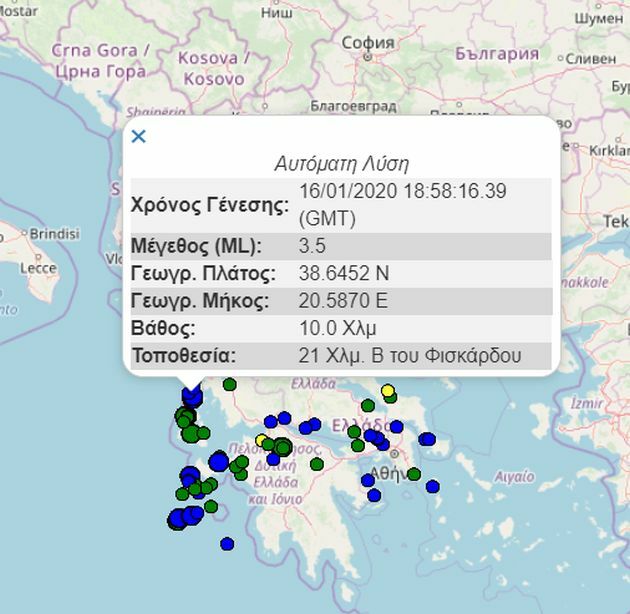630x614 pixels.
Task: Click the Сливен city label
Action: 591,59
